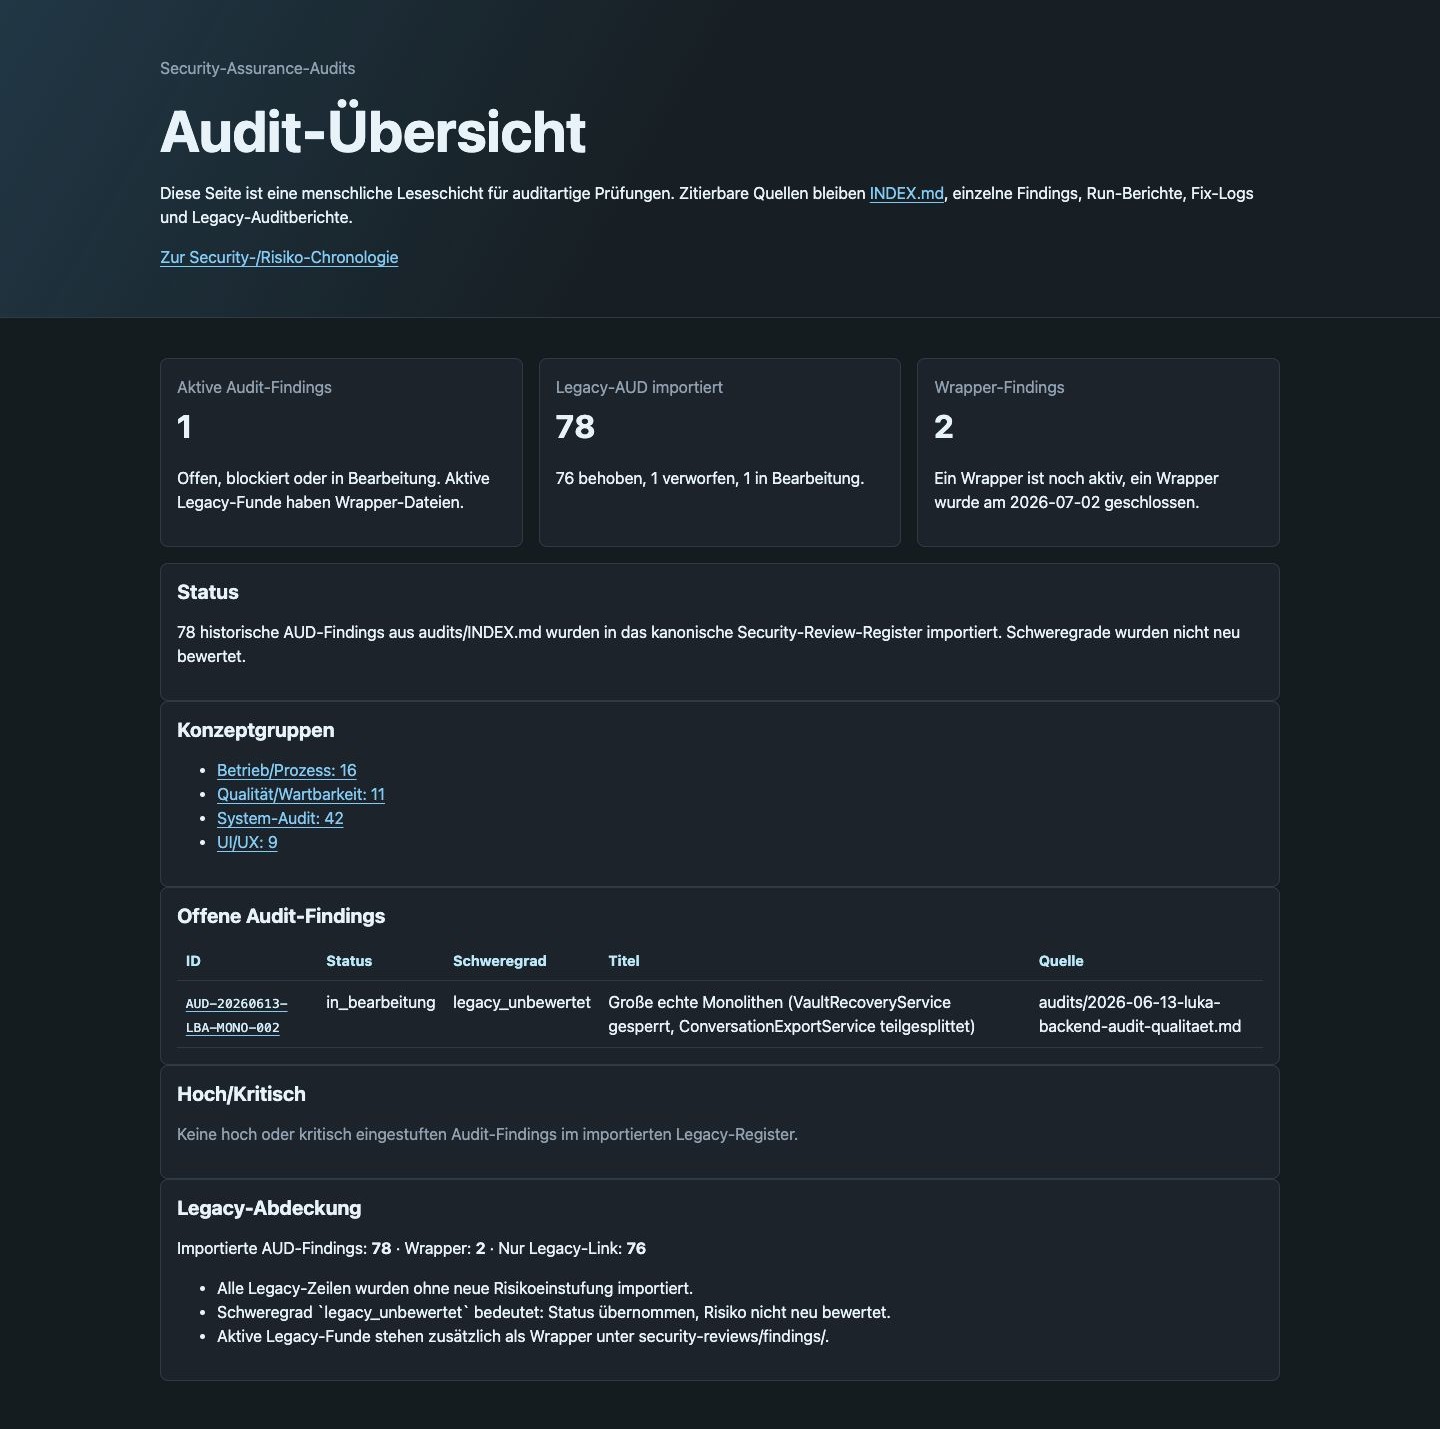The height and width of the screenshot is (1429, 1440).
Task: Click the Legacy-Abdeckung section heading
Action: tap(269, 1208)
